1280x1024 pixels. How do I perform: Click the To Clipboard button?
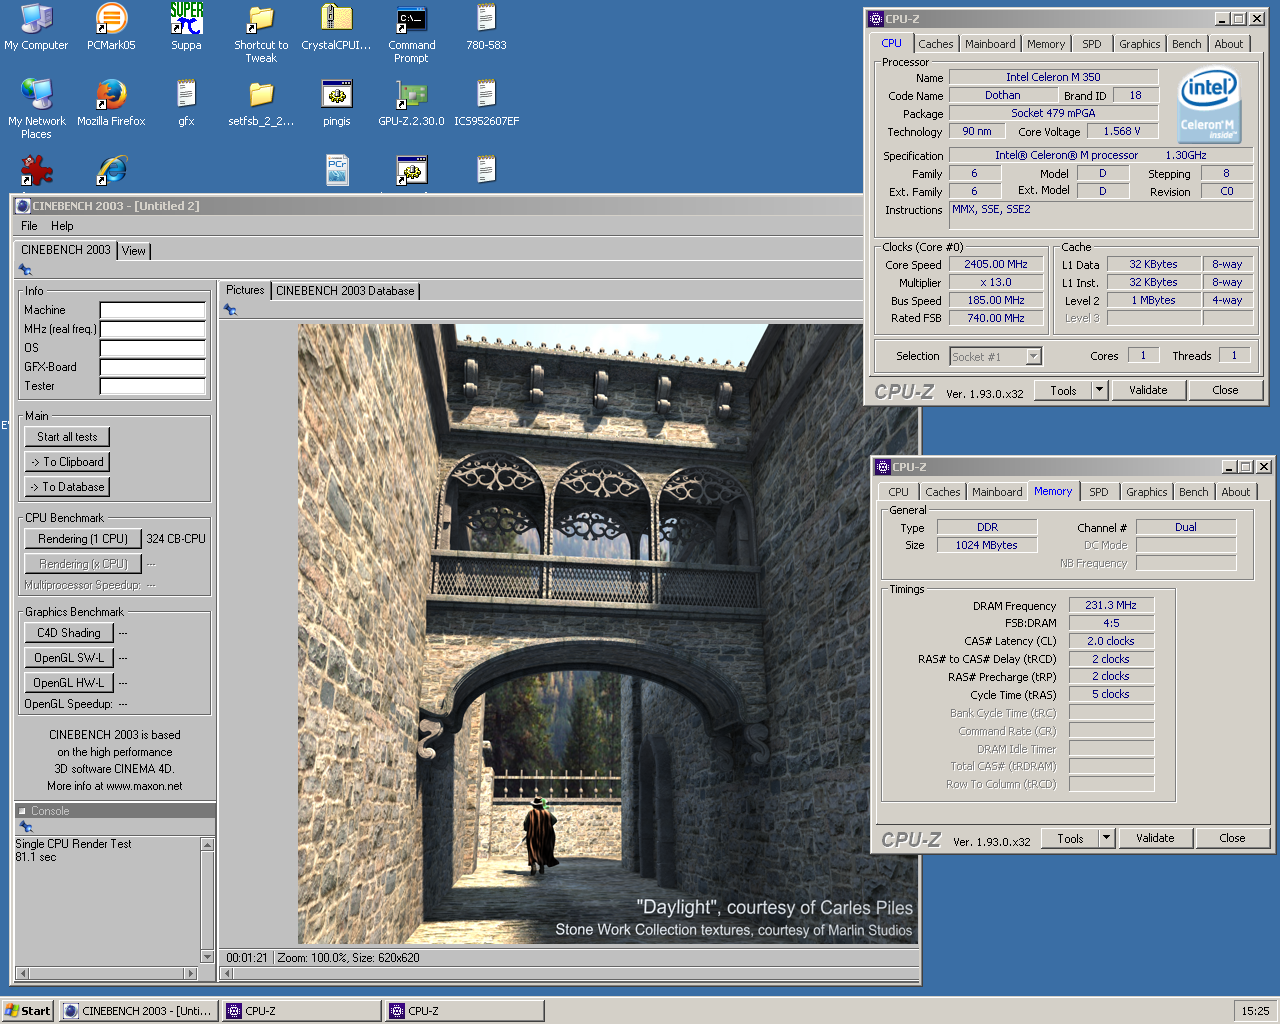[67, 462]
